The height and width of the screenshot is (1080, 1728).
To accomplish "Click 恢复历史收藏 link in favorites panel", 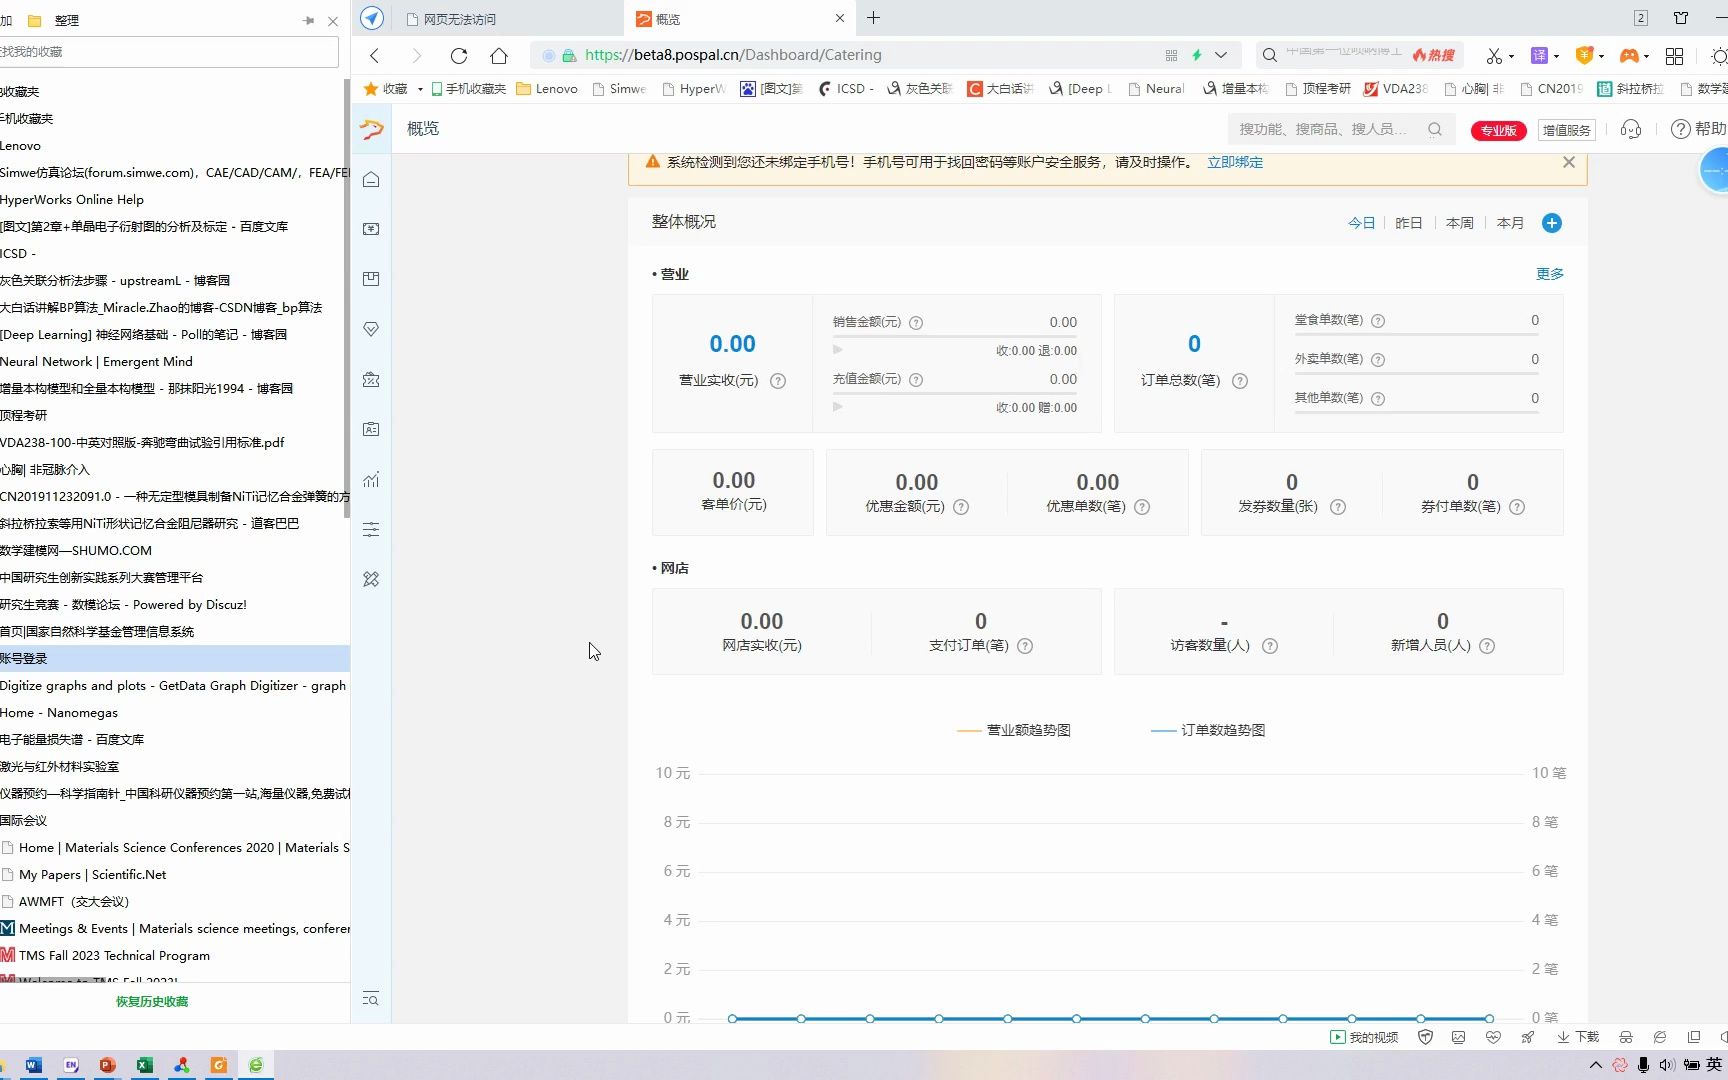I will [x=152, y=1001].
